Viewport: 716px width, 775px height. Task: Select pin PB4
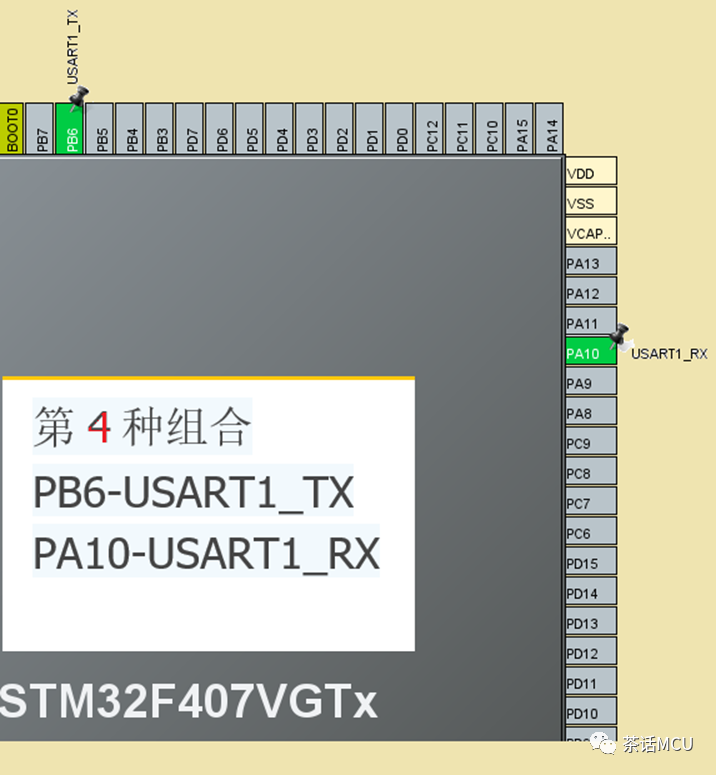pos(129,129)
